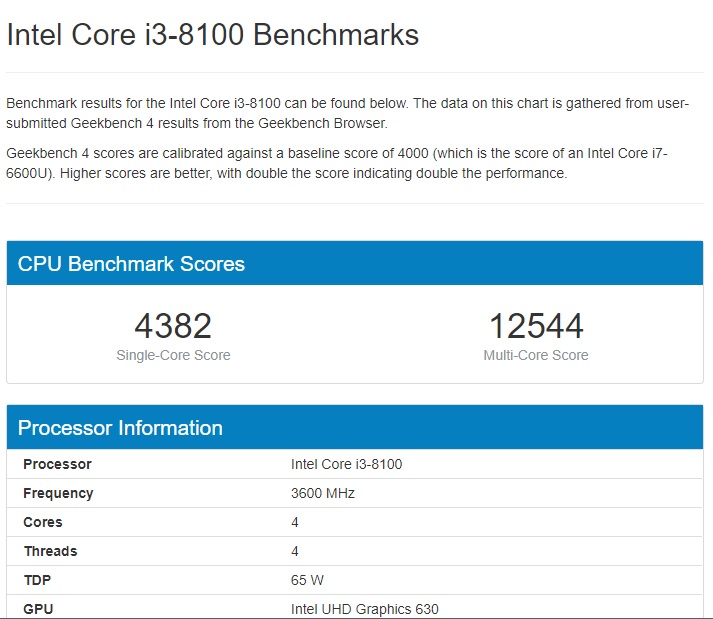Click the Intel Core i3-8100 Benchmarks heading
The image size is (713, 619).
click(x=213, y=35)
